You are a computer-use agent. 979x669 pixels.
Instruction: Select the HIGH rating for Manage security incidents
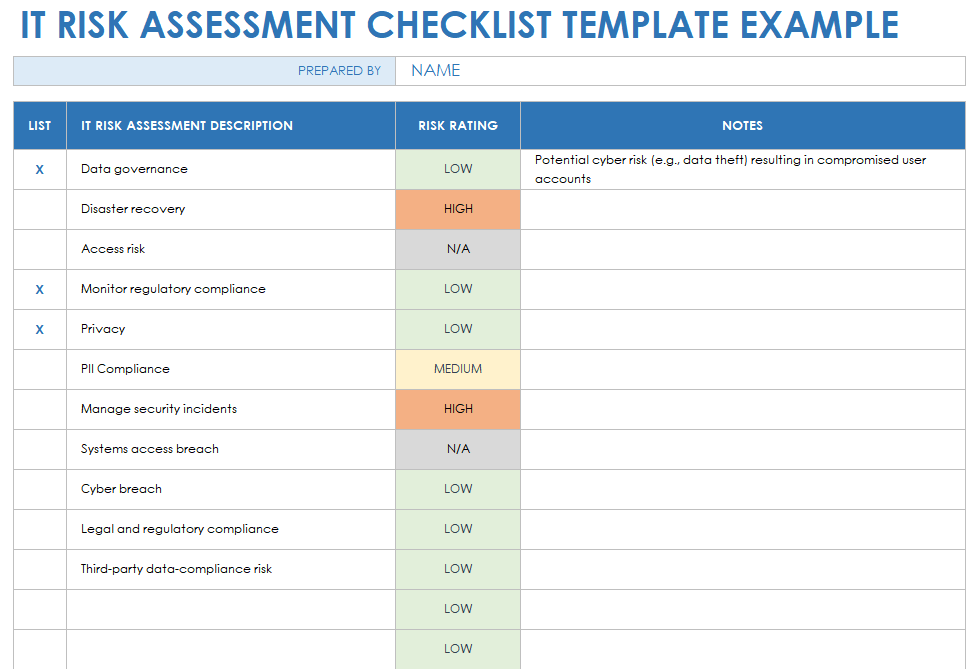click(x=458, y=410)
